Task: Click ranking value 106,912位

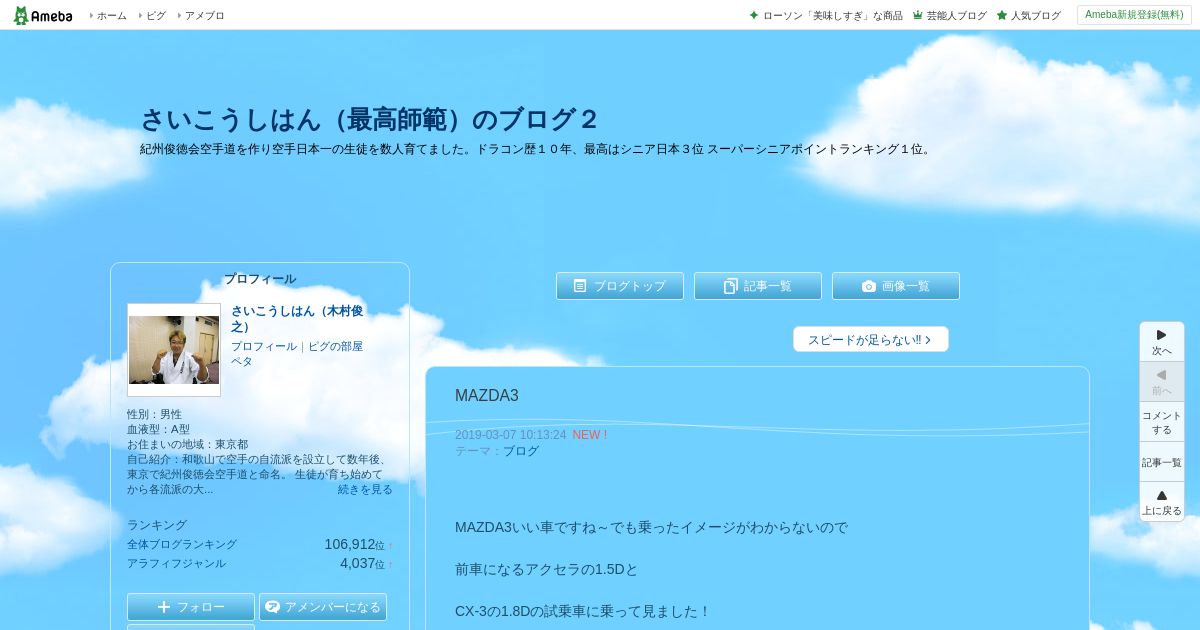Action: (x=354, y=545)
